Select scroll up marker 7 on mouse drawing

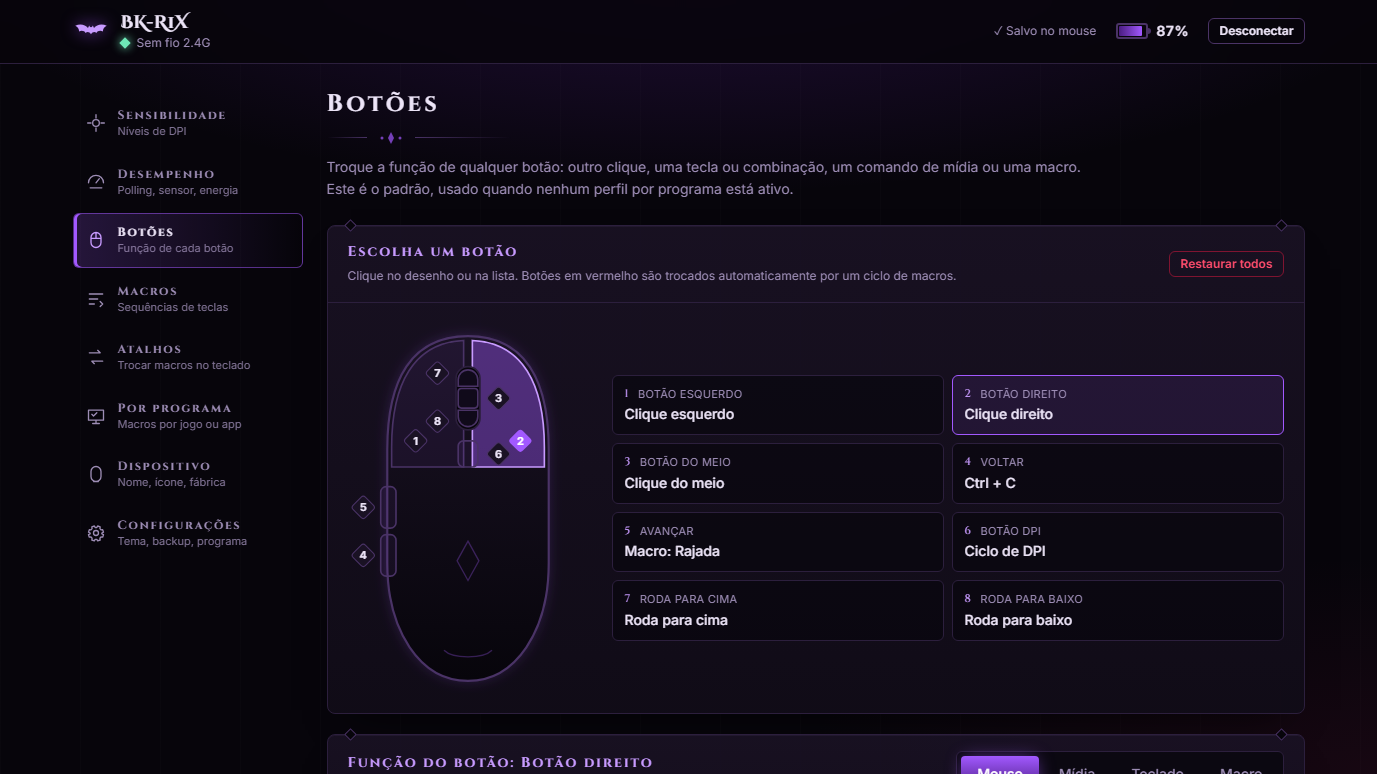coord(437,373)
